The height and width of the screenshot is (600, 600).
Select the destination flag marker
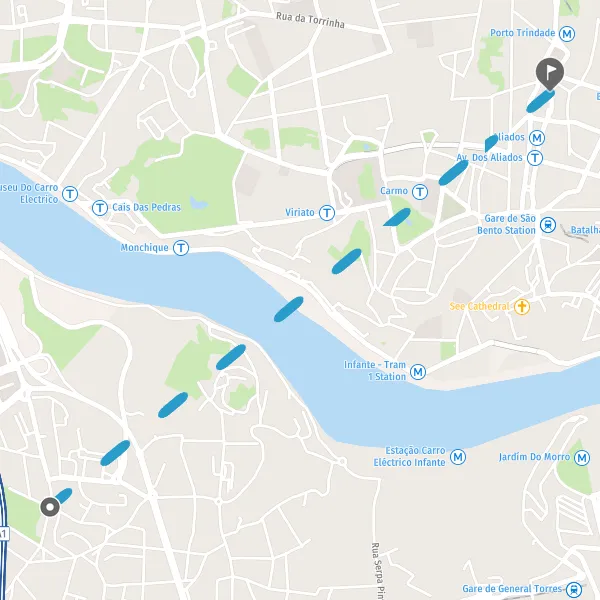549,74
